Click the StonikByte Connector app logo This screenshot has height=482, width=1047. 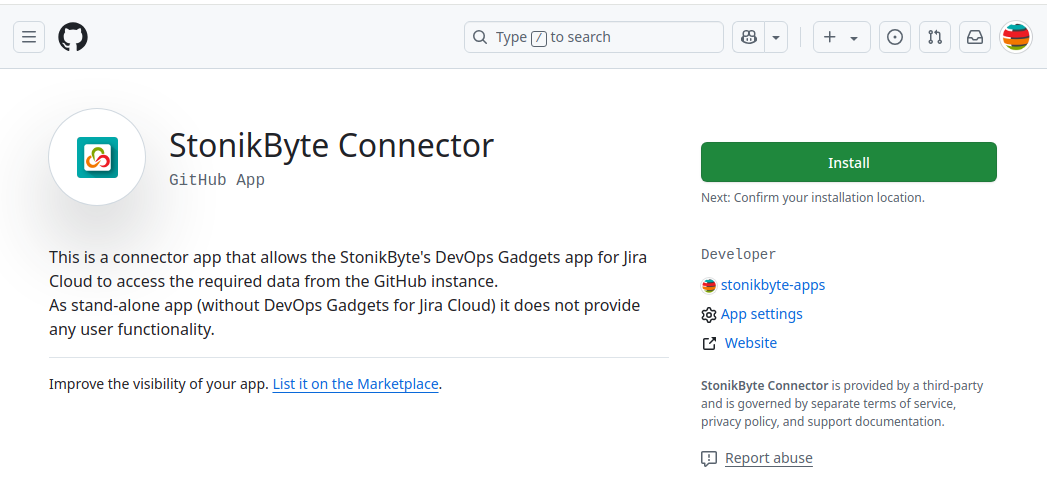[x=97, y=157]
